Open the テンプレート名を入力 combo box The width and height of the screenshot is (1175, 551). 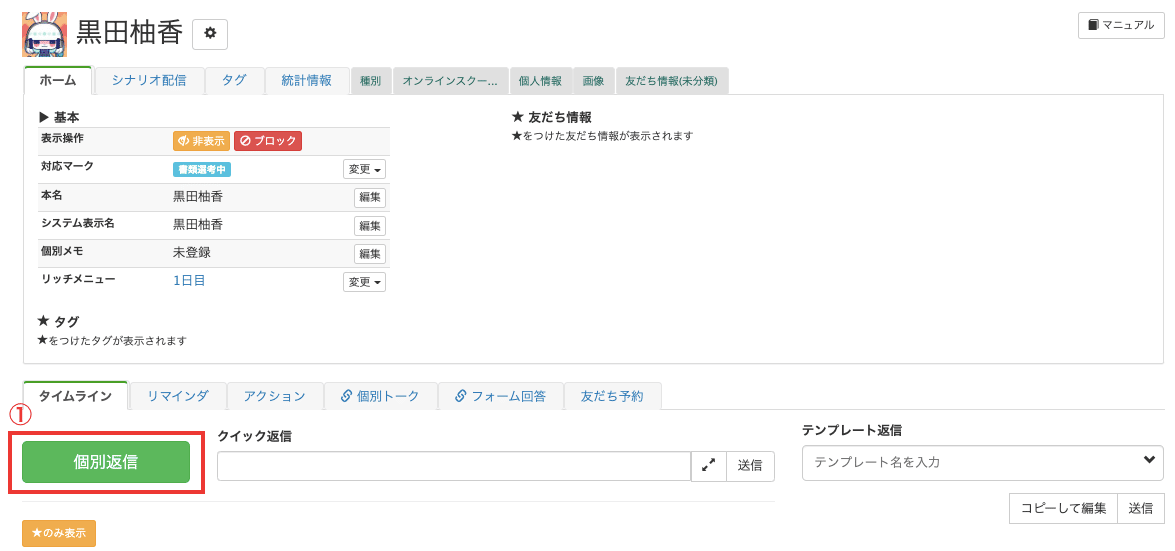tap(983, 462)
